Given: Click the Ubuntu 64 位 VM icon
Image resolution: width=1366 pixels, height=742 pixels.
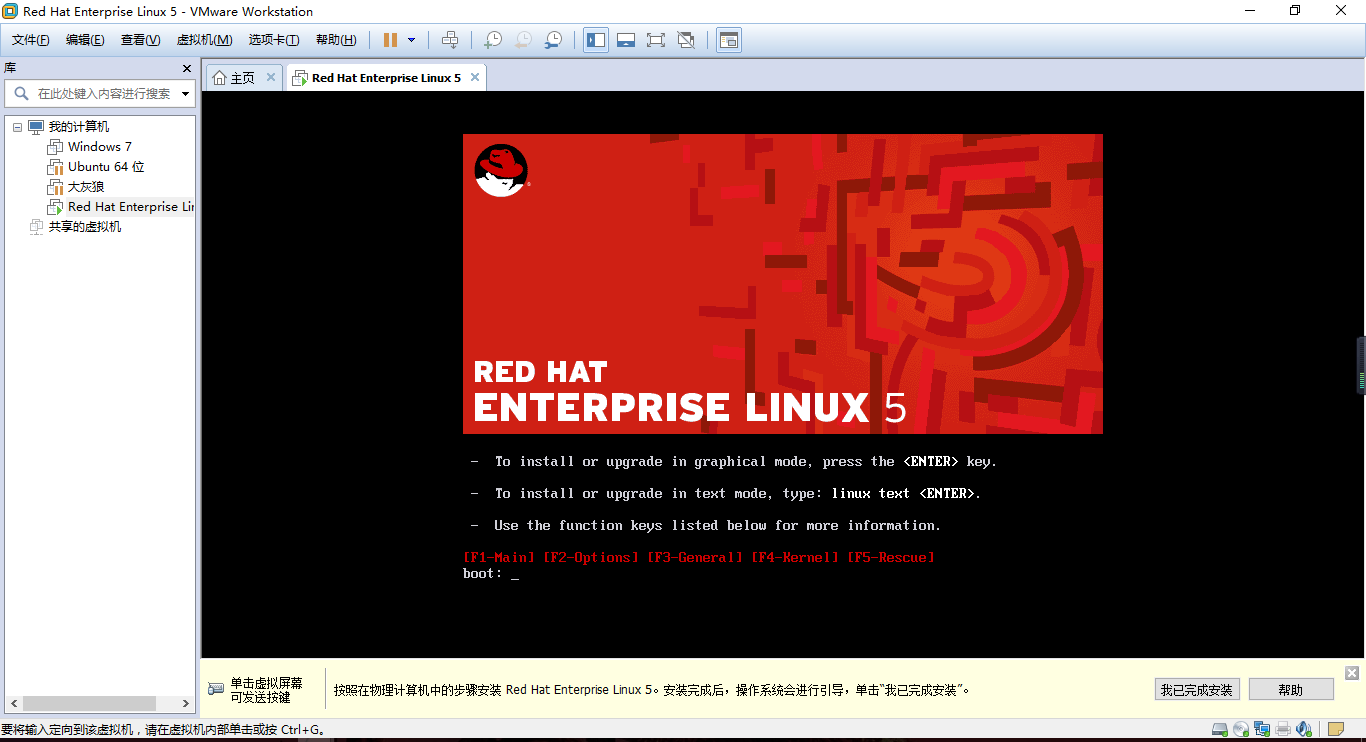Looking at the screenshot, I should pyautogui.click(x=55, y=167).
